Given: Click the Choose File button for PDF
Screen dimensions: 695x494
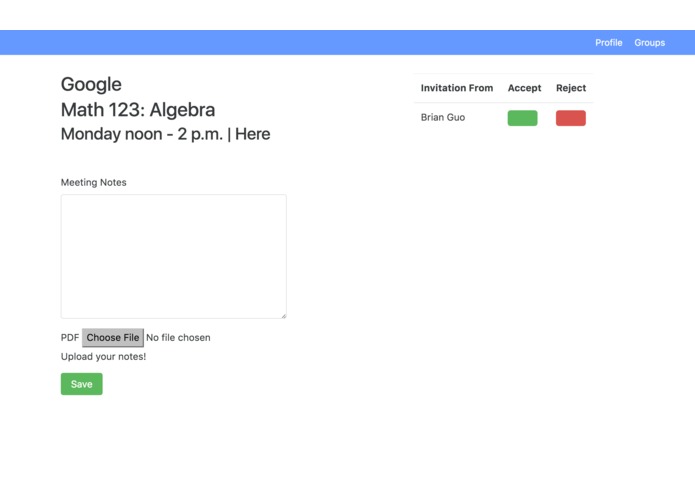Looking at the screenshot, I should (x=113, y=338).
